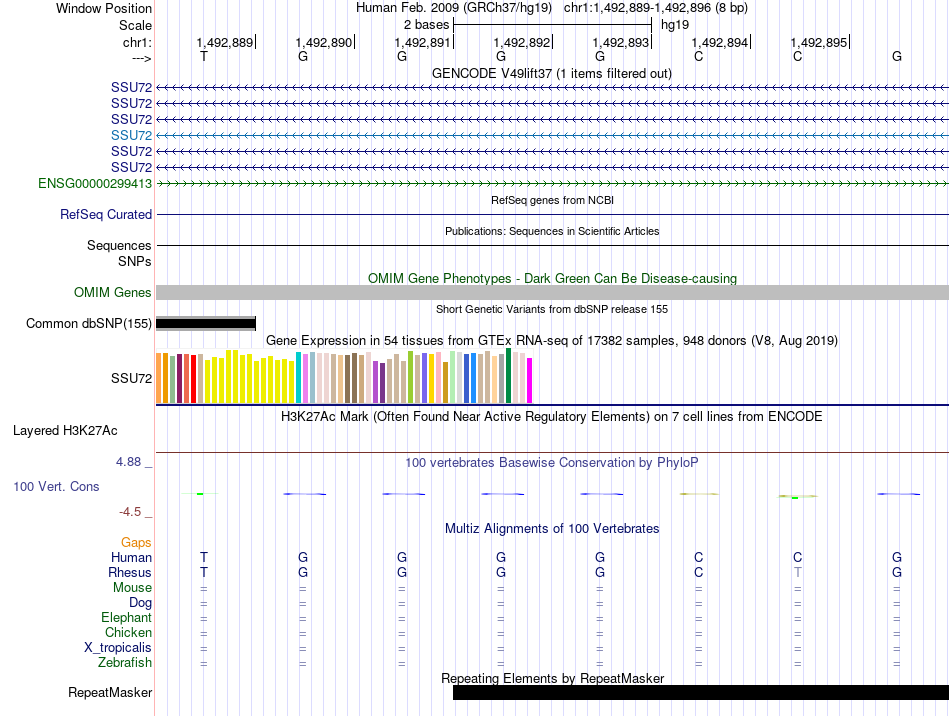950x716 pixels.
Task: Open the Common dbSNP(155) track label
Action: pyautogui.click(x=89, y=323)
